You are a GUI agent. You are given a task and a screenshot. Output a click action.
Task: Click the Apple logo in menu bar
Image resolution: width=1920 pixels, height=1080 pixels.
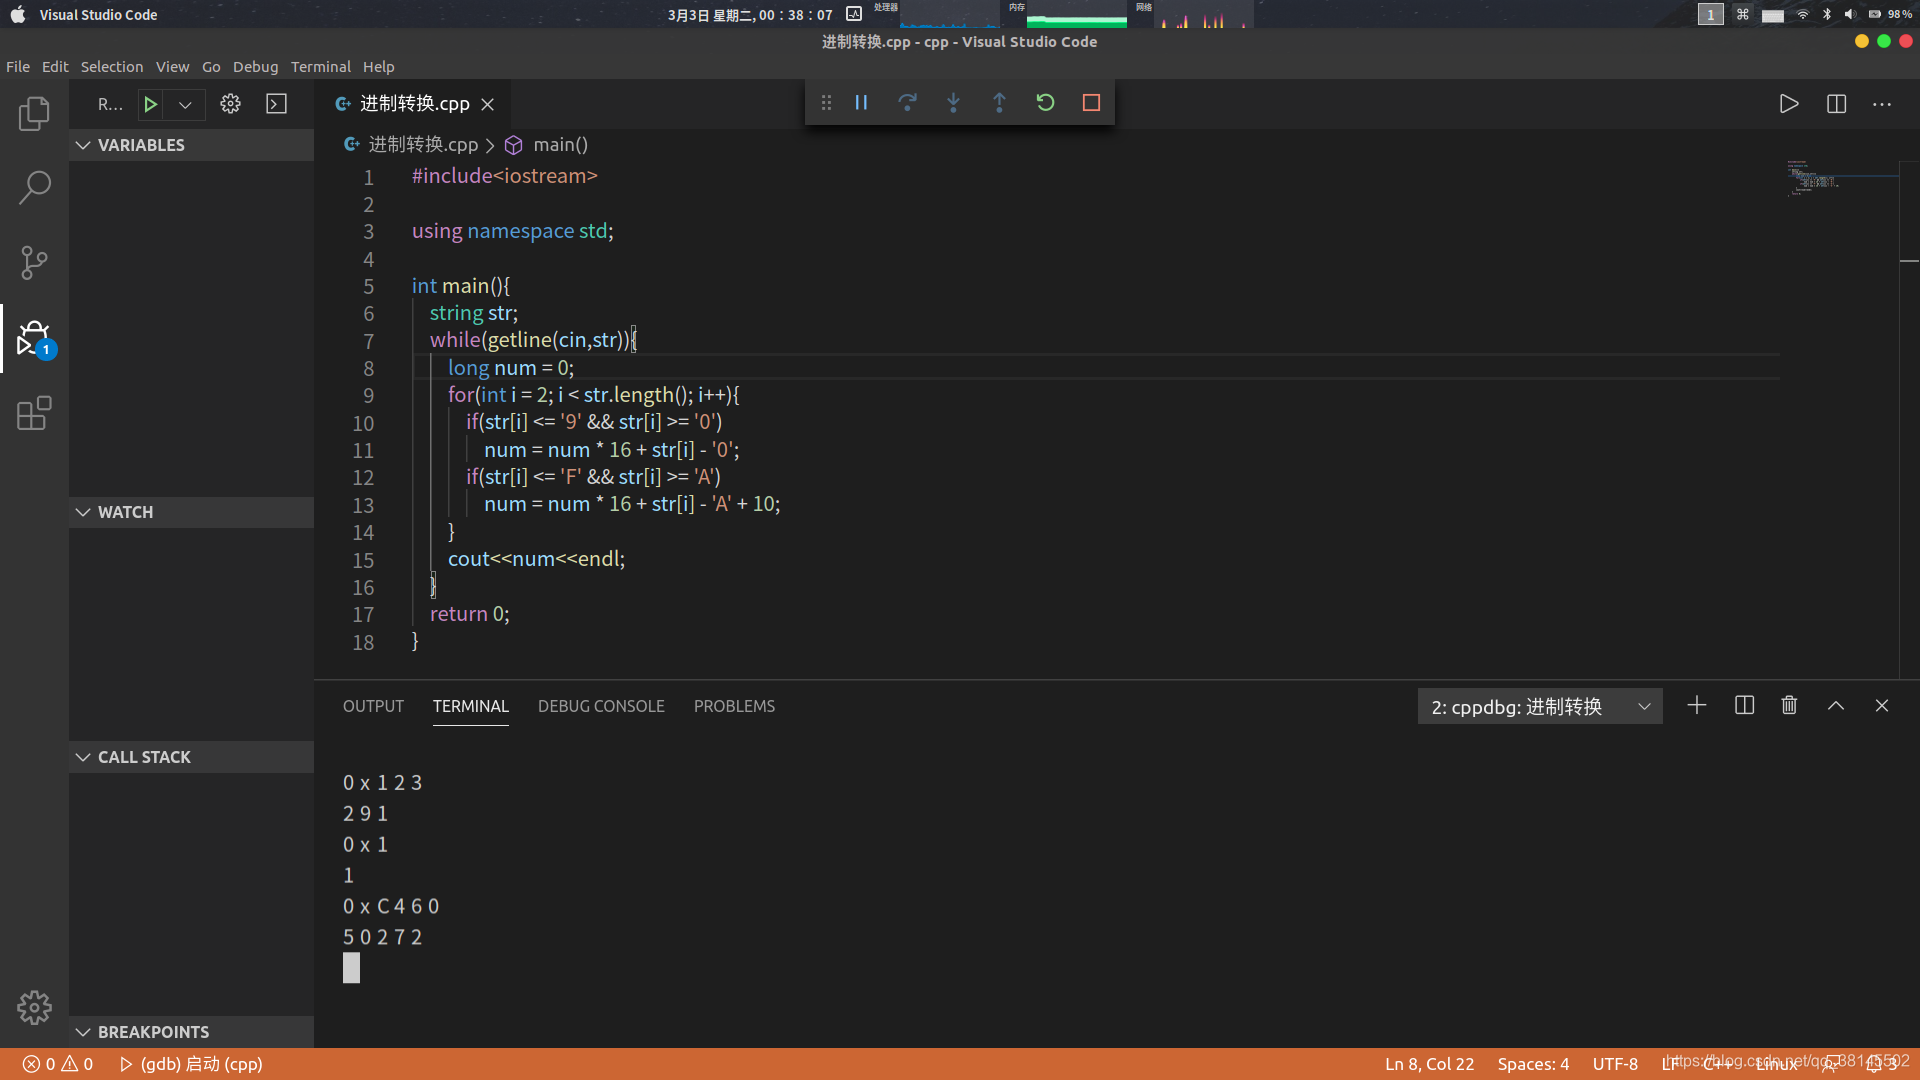(18, 14)
